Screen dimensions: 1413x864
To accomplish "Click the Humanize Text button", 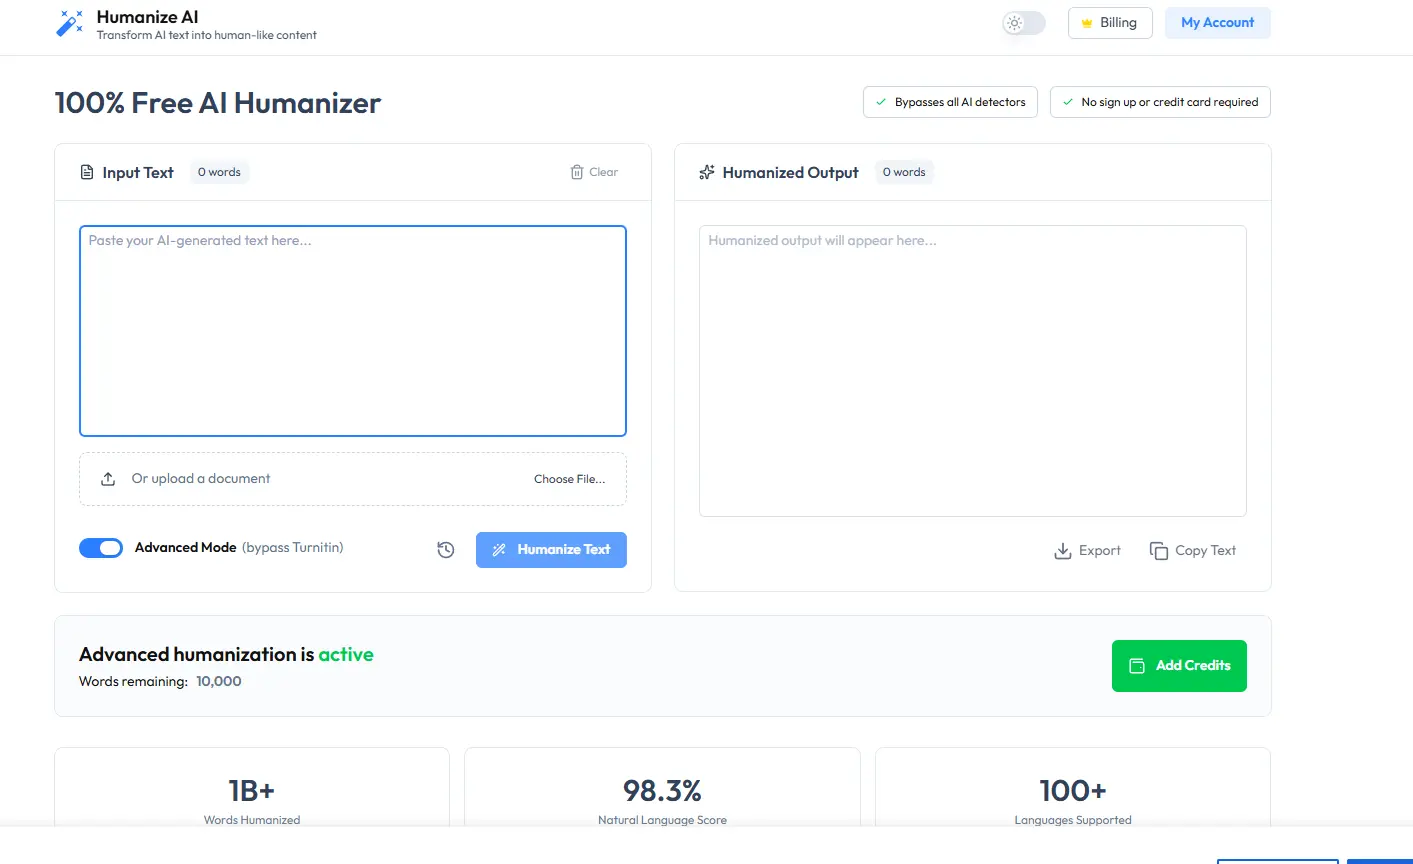I will pyautogui.click(x=551, y=550).
